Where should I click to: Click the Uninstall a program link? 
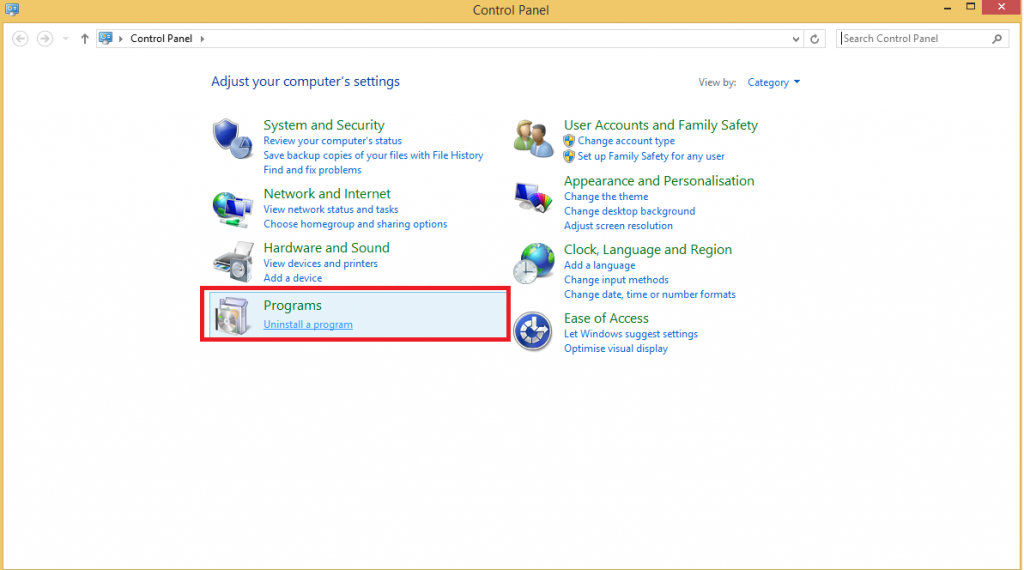tap(308, 325)
